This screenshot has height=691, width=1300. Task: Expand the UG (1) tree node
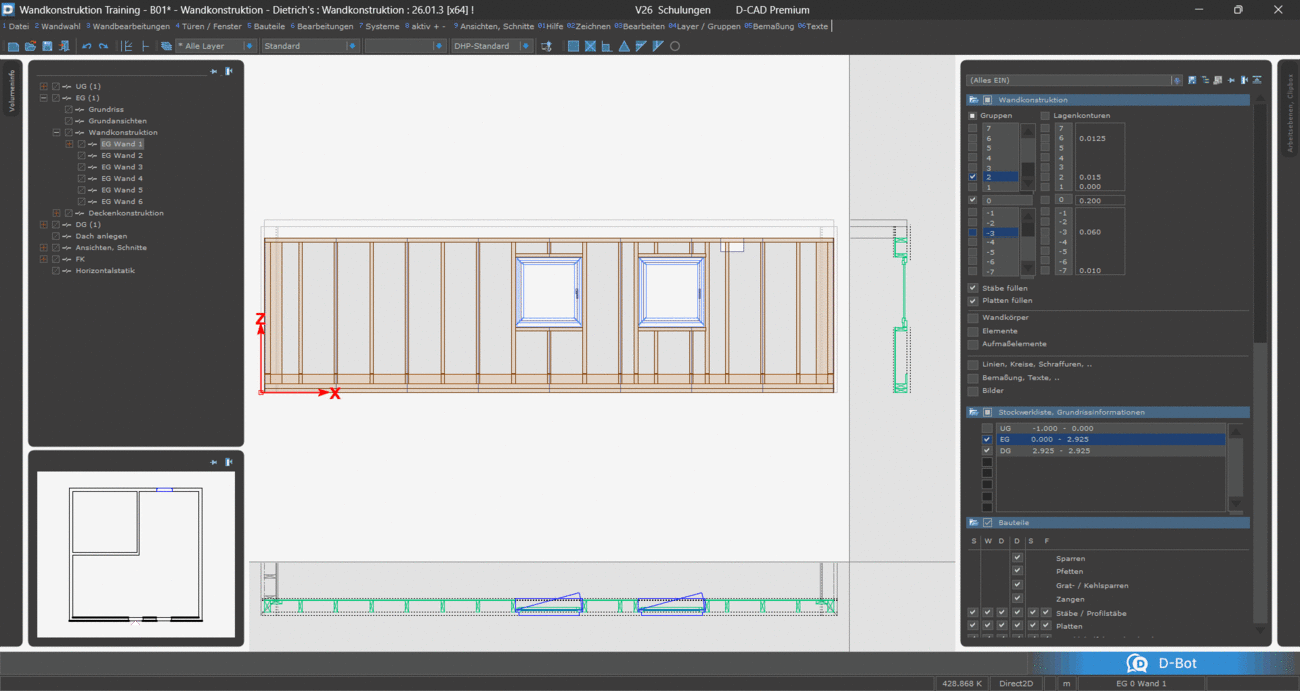(x=43, y=86)
